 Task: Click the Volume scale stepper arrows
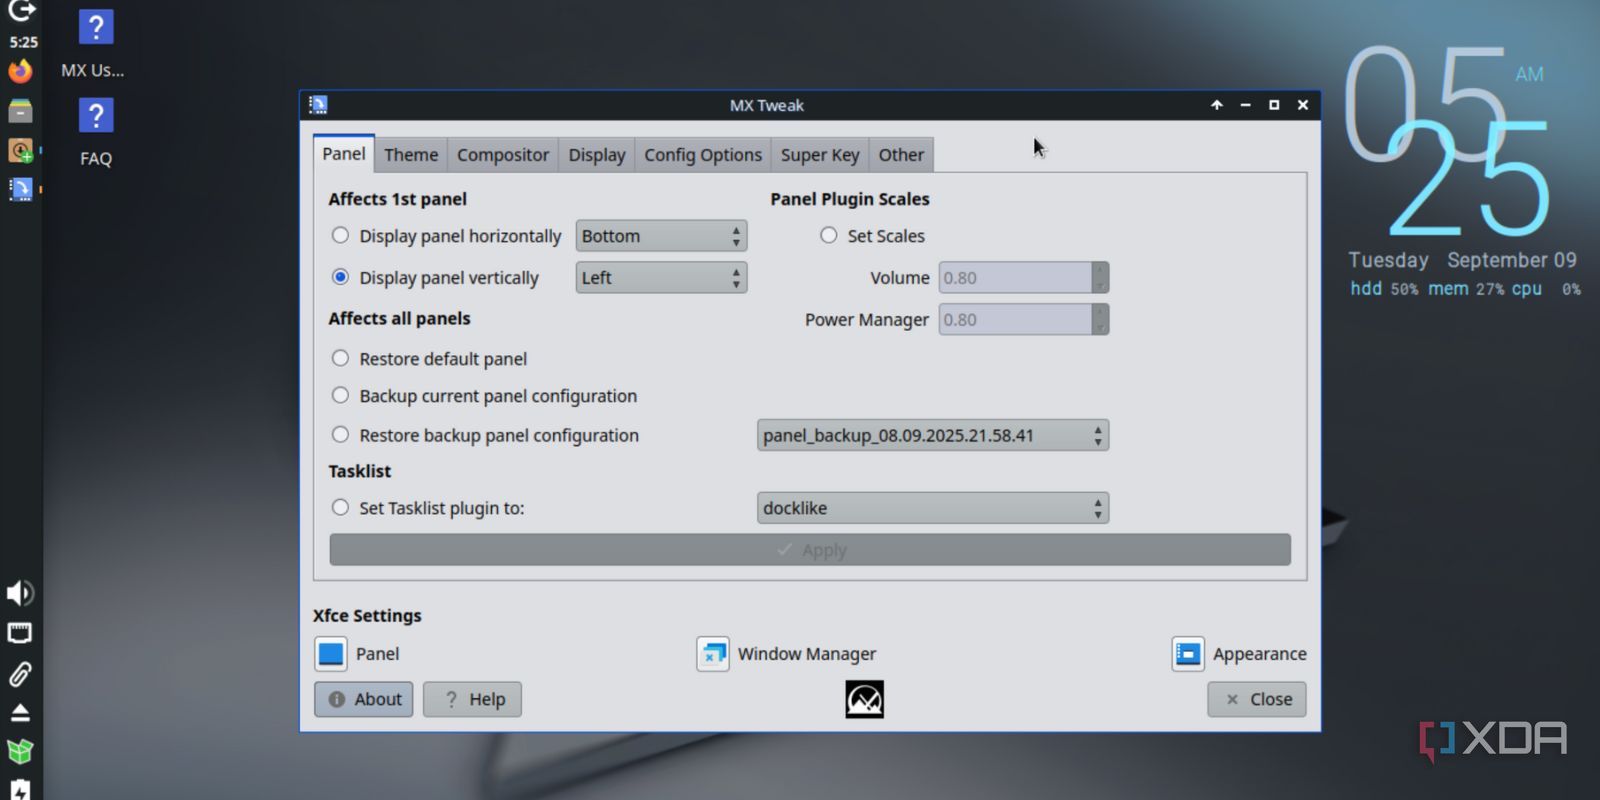click(1100, 278)
